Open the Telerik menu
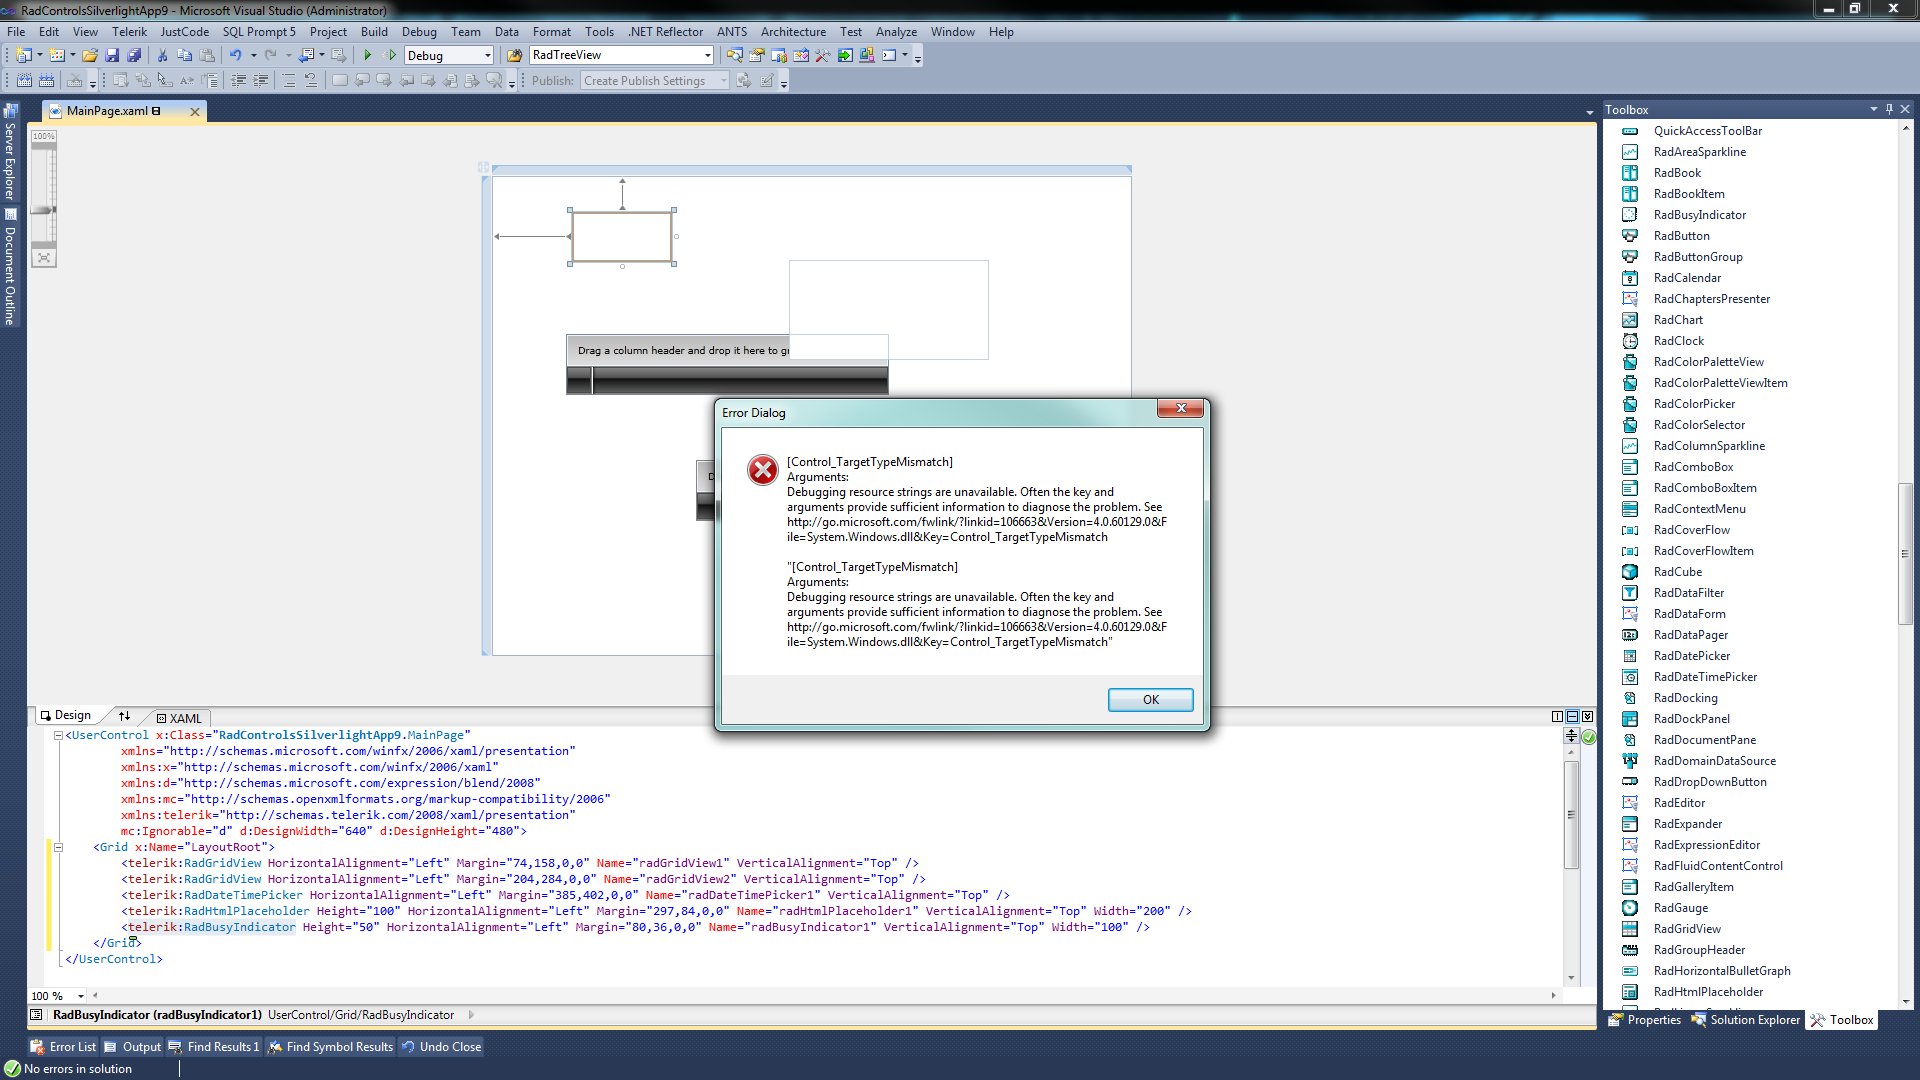The width and height of the screenshot is (1920, 1080). 129,32
